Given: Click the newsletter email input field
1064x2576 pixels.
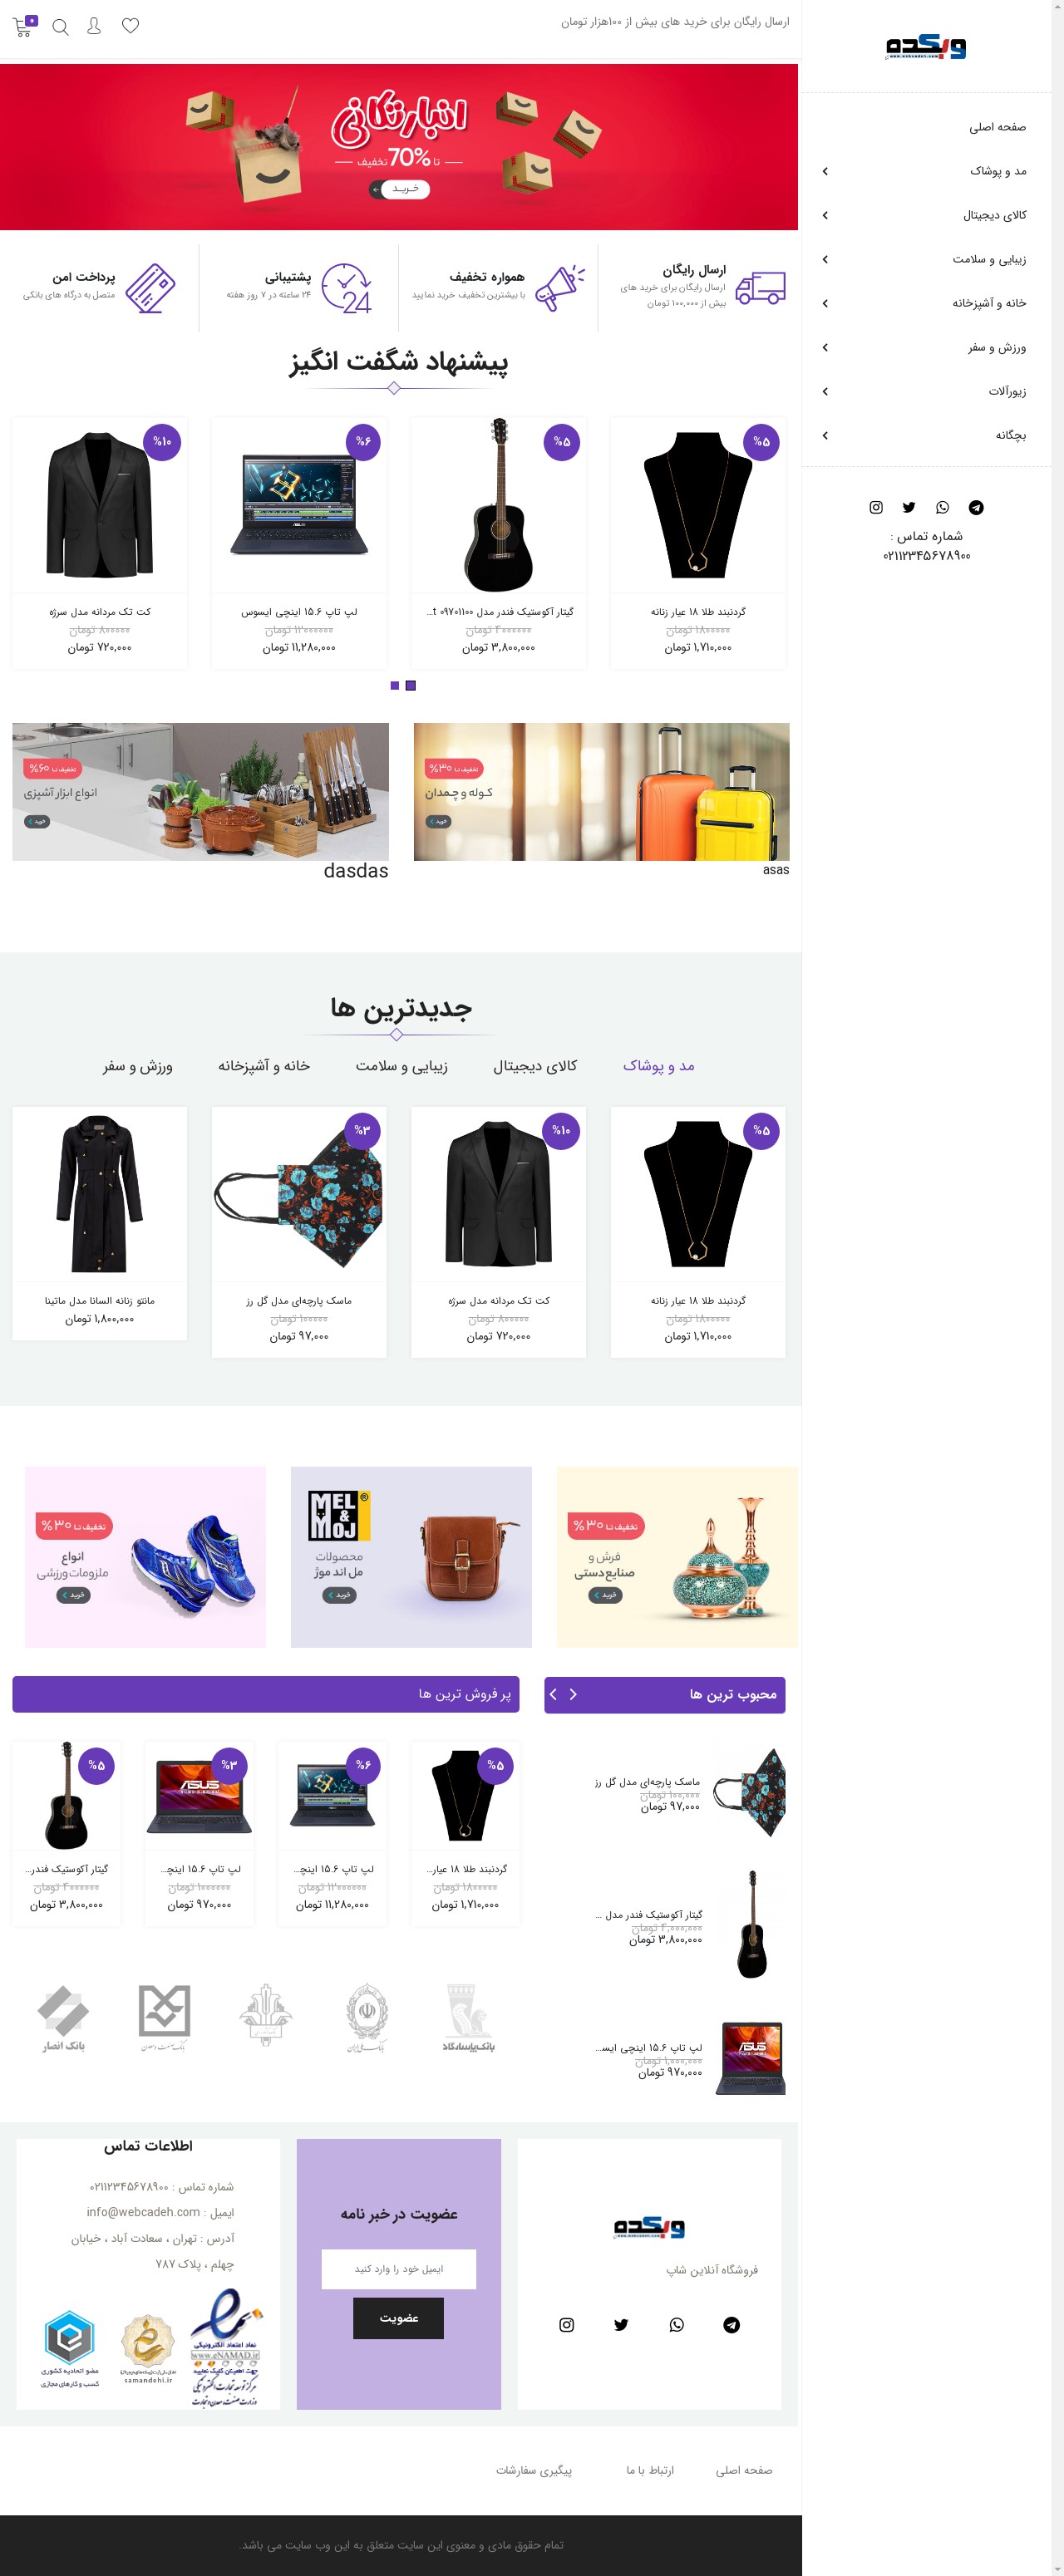Looking at the screenshot, I should pos(398,2269).
